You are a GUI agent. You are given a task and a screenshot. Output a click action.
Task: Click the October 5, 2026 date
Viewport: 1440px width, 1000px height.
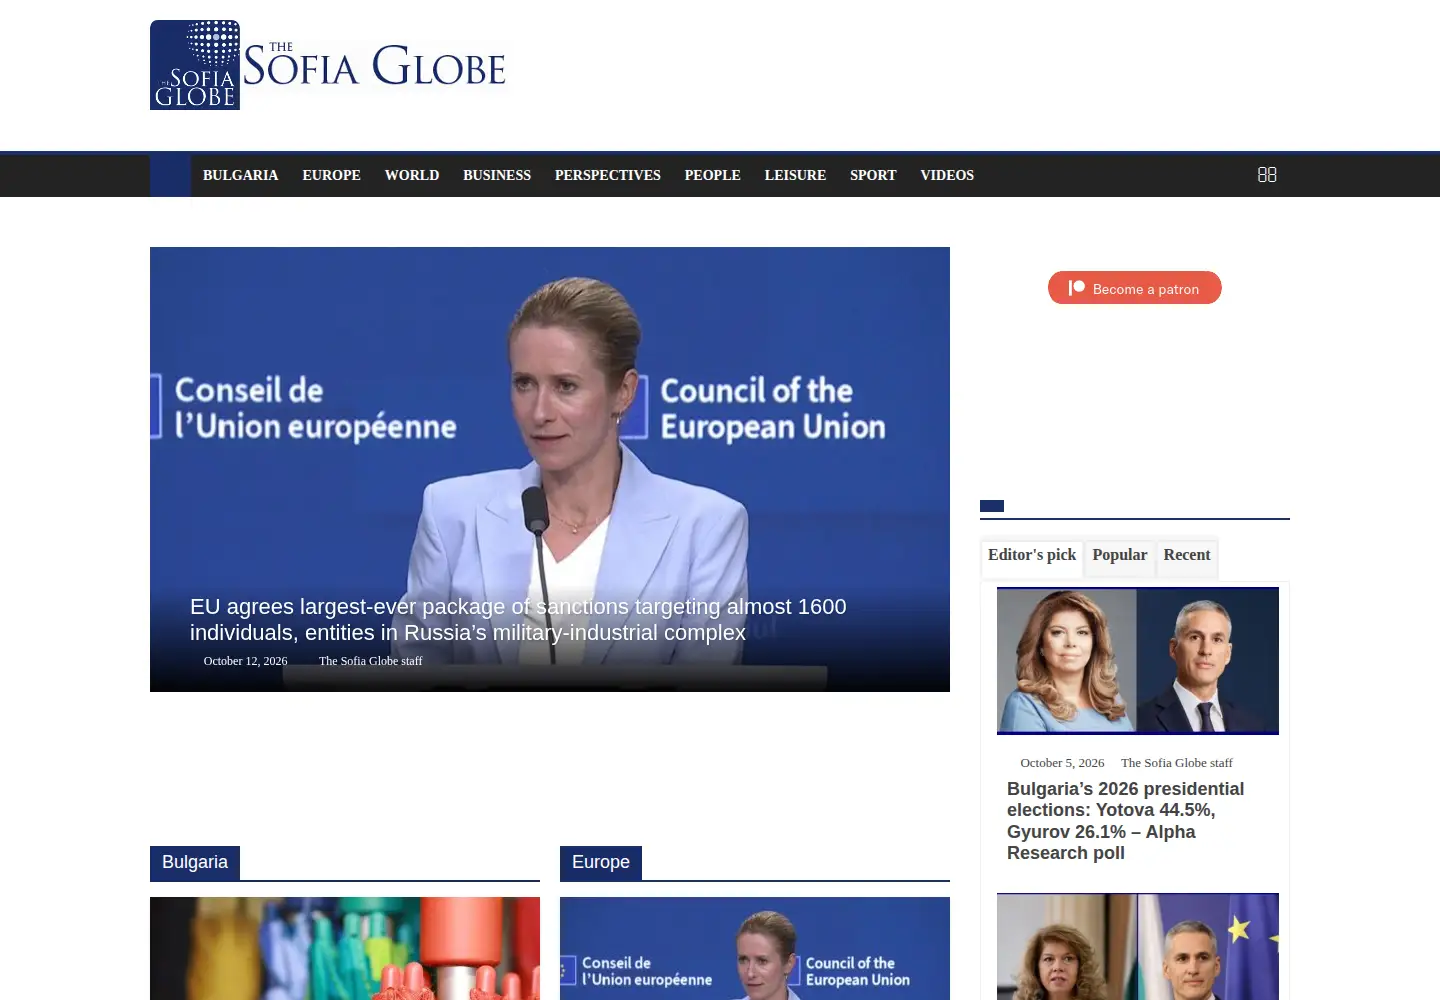point(1062,763)
